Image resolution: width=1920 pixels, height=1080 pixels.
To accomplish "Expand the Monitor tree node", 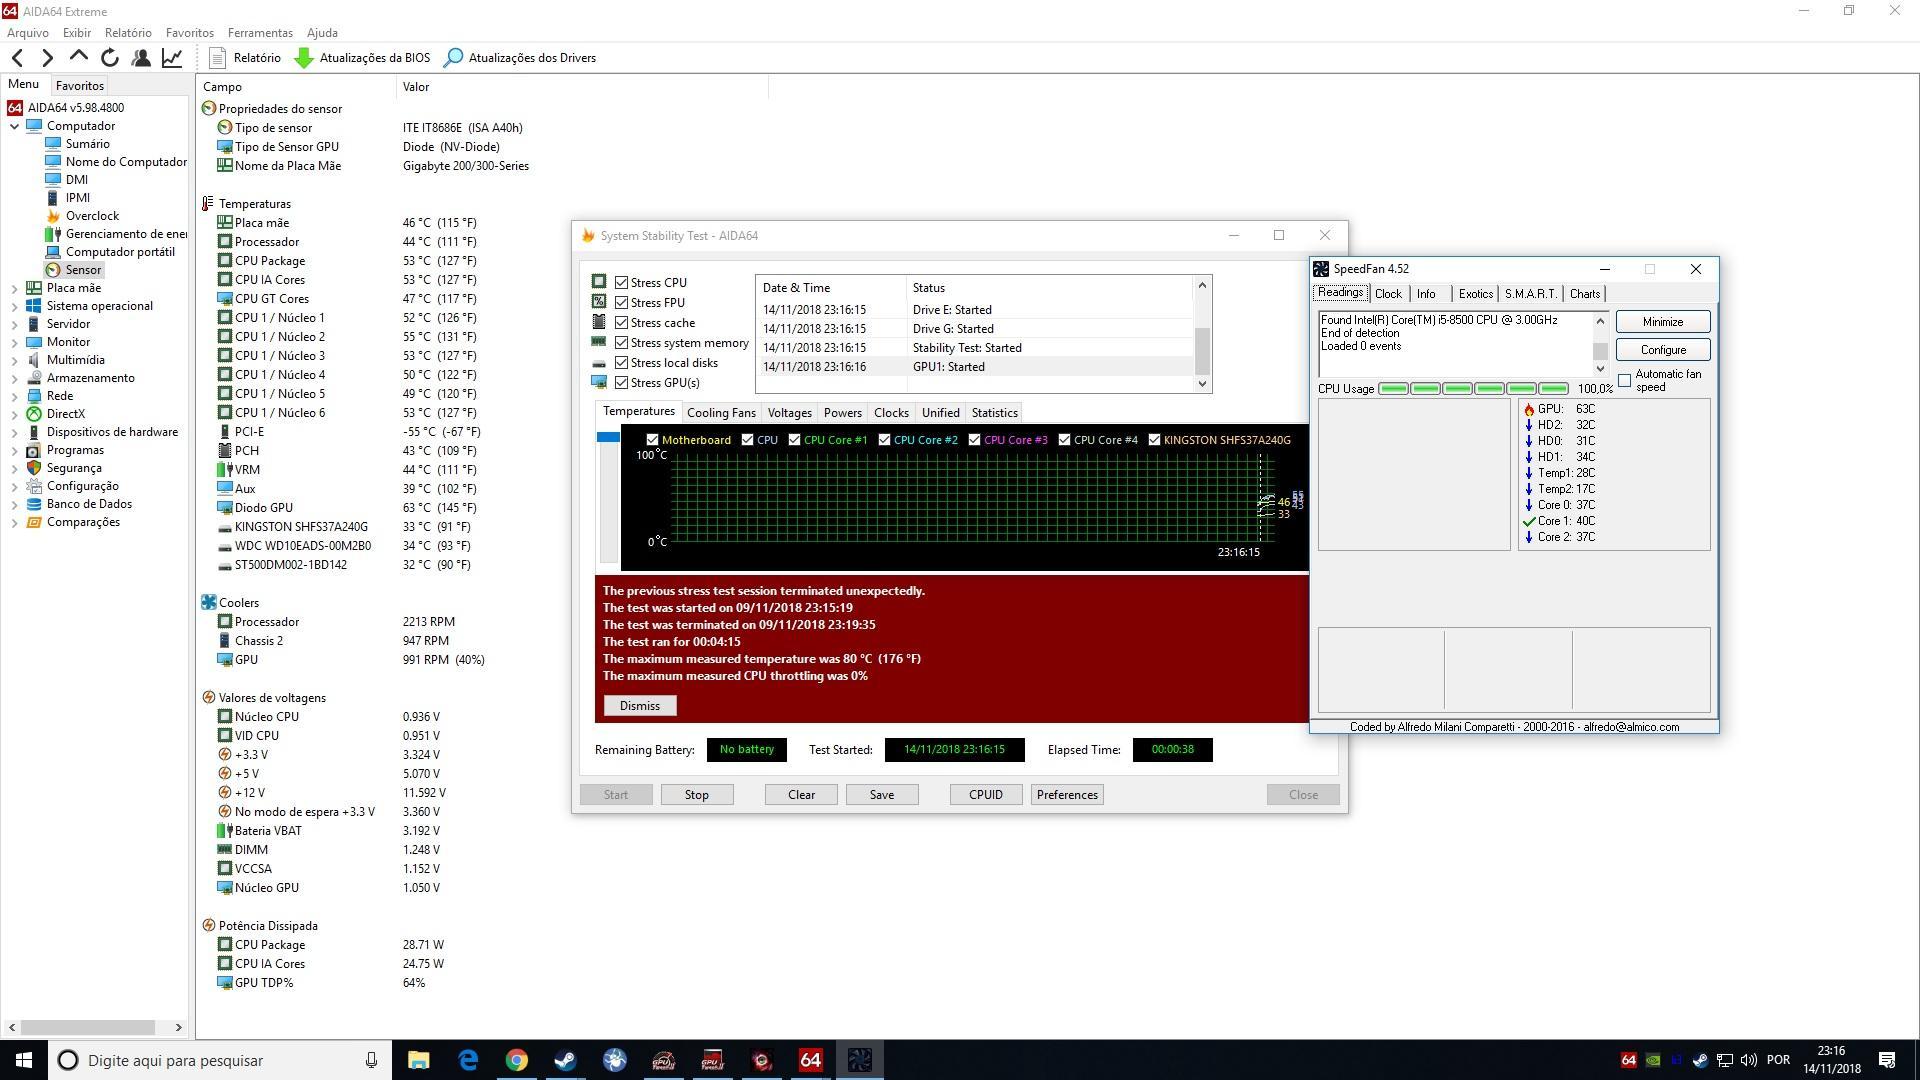I will (14, 342).
